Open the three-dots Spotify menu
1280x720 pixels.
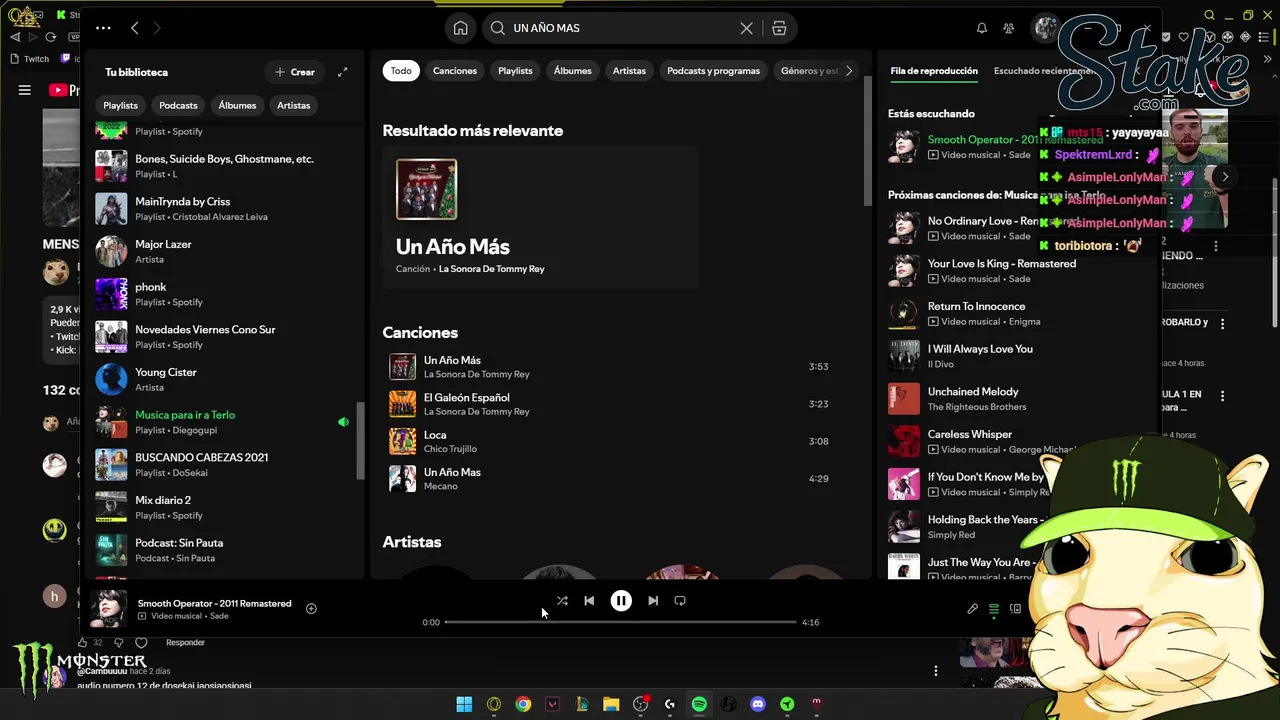103,28
